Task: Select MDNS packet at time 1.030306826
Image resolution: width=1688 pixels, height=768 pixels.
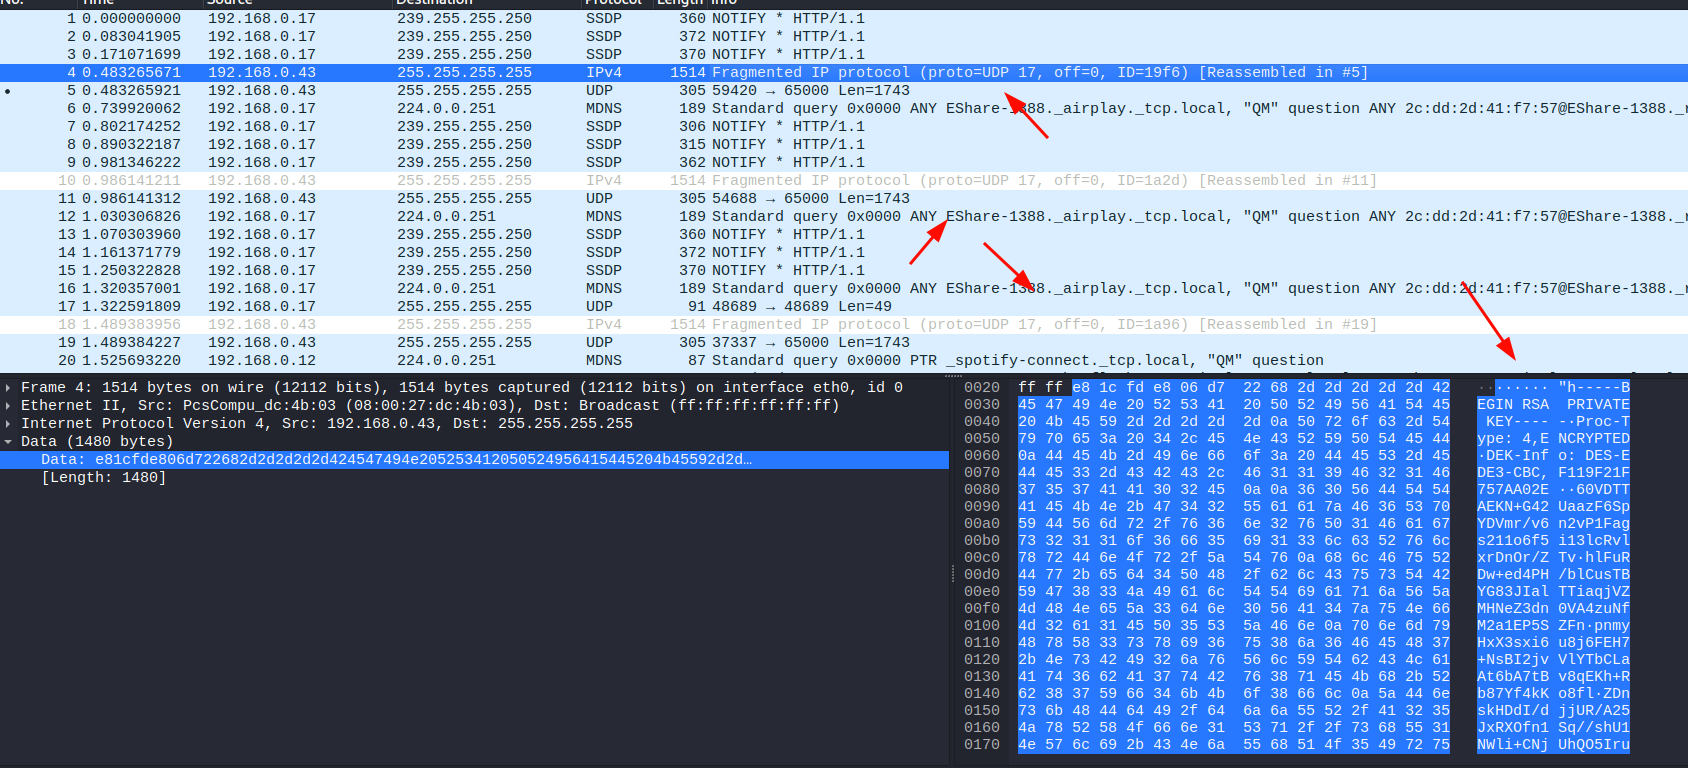Action: [844, 216]
